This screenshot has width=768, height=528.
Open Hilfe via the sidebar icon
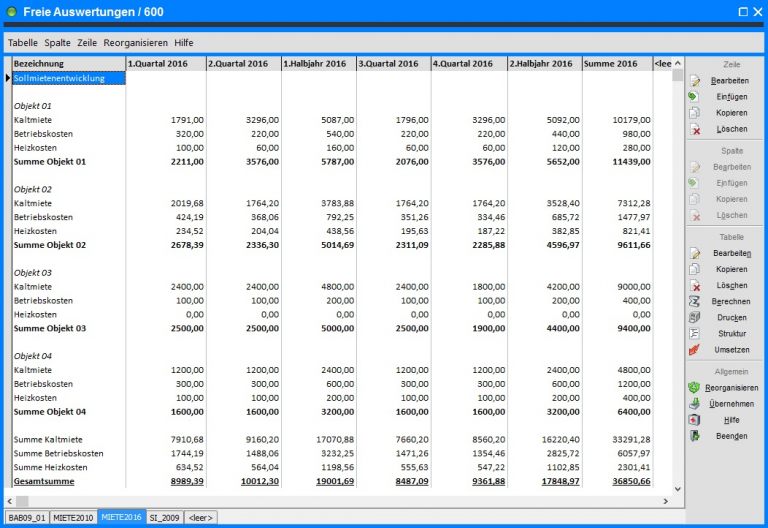(x=694, y=420)
